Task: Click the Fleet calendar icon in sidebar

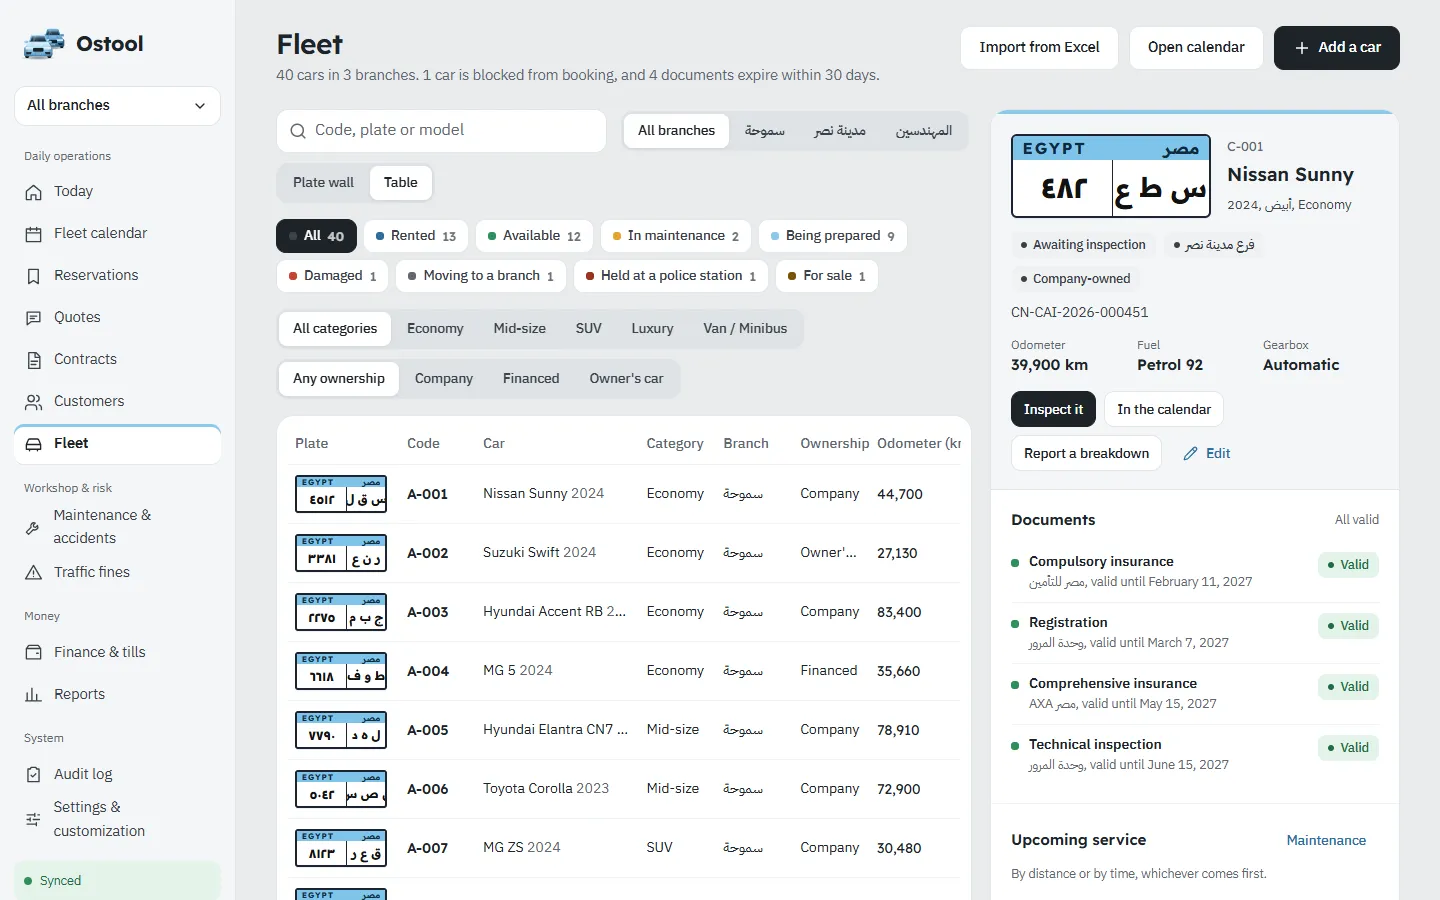Action: [34, 234]
